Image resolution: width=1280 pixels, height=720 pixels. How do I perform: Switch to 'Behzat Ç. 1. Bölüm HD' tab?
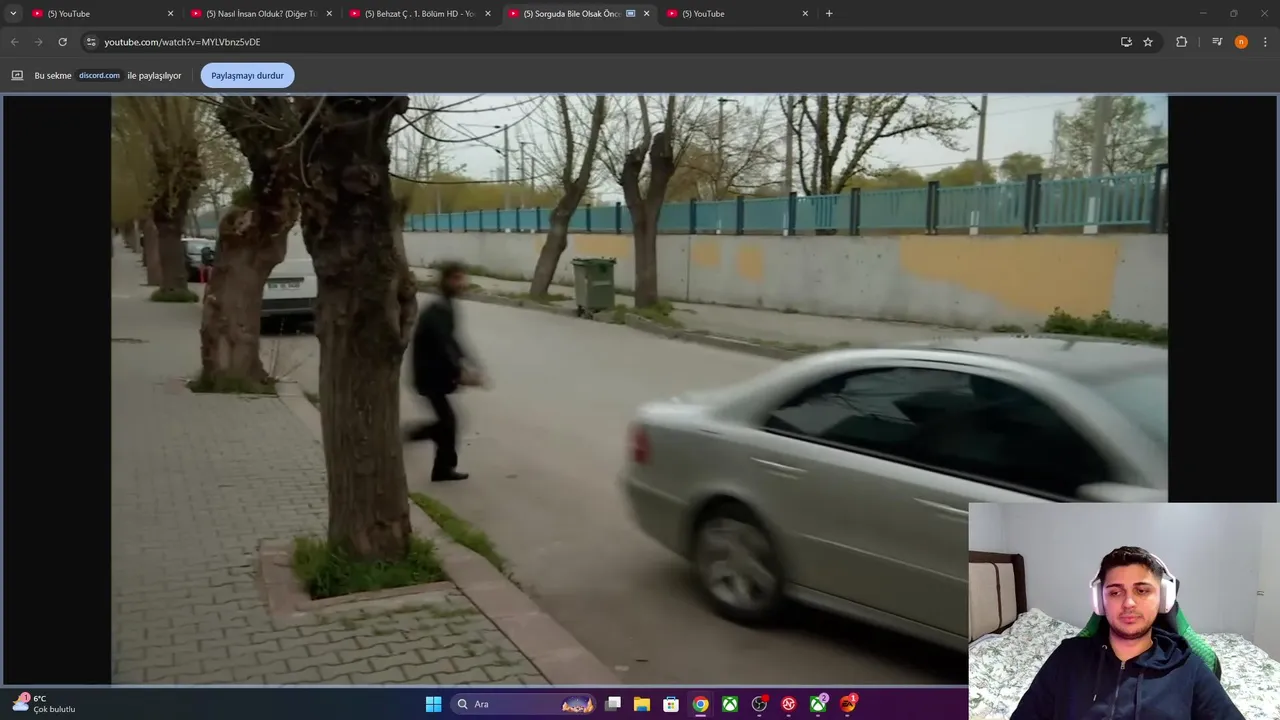pos(419,13)
